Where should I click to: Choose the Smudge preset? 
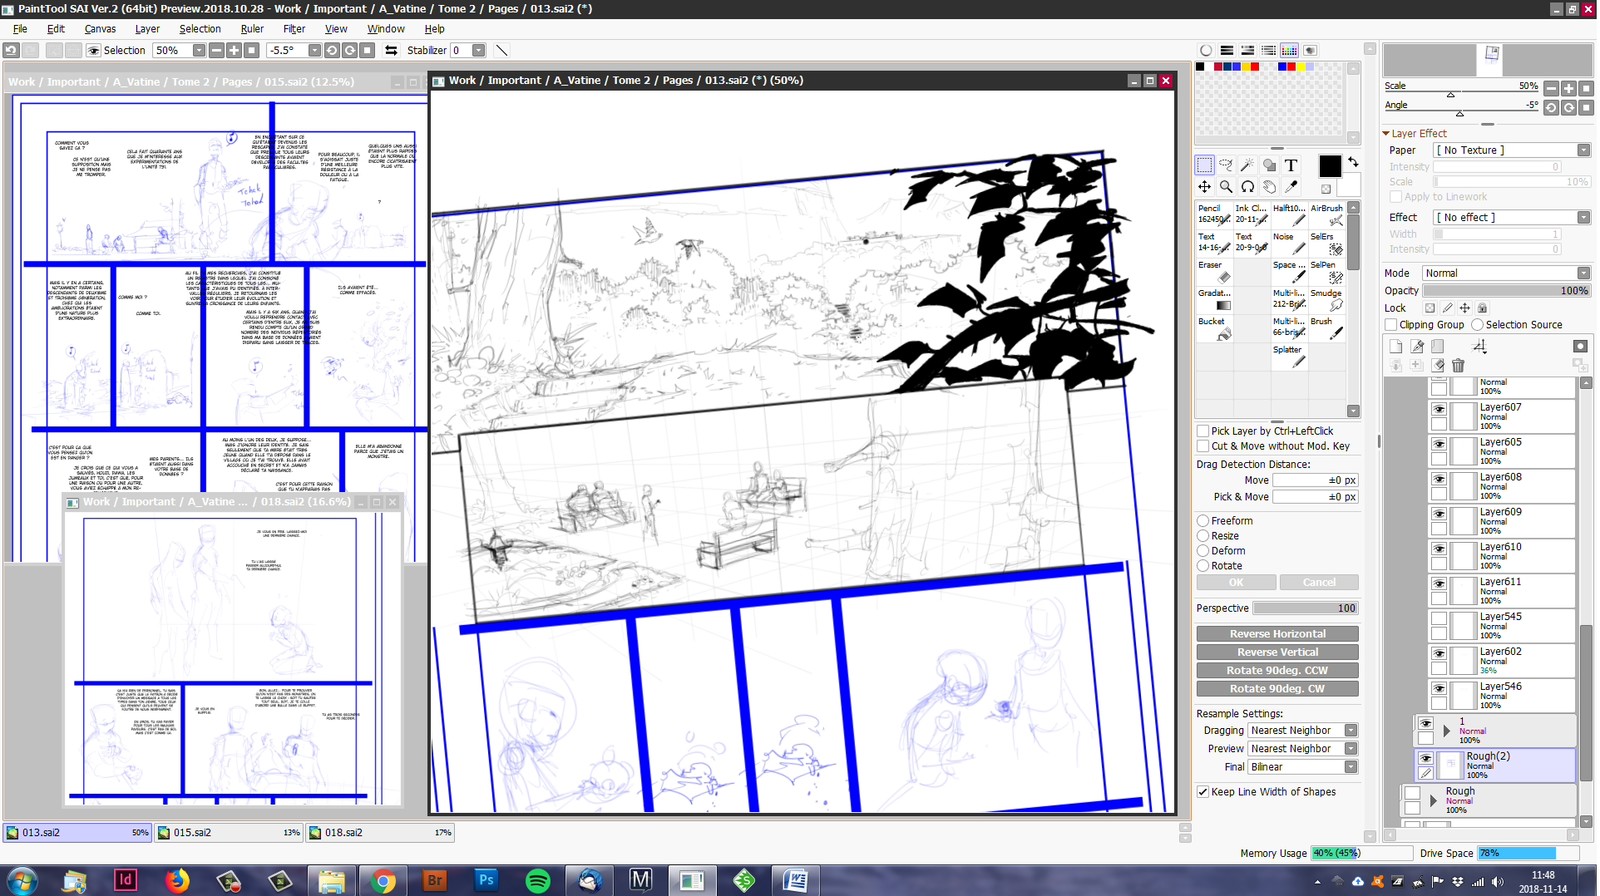click(x=1327, y=299)
